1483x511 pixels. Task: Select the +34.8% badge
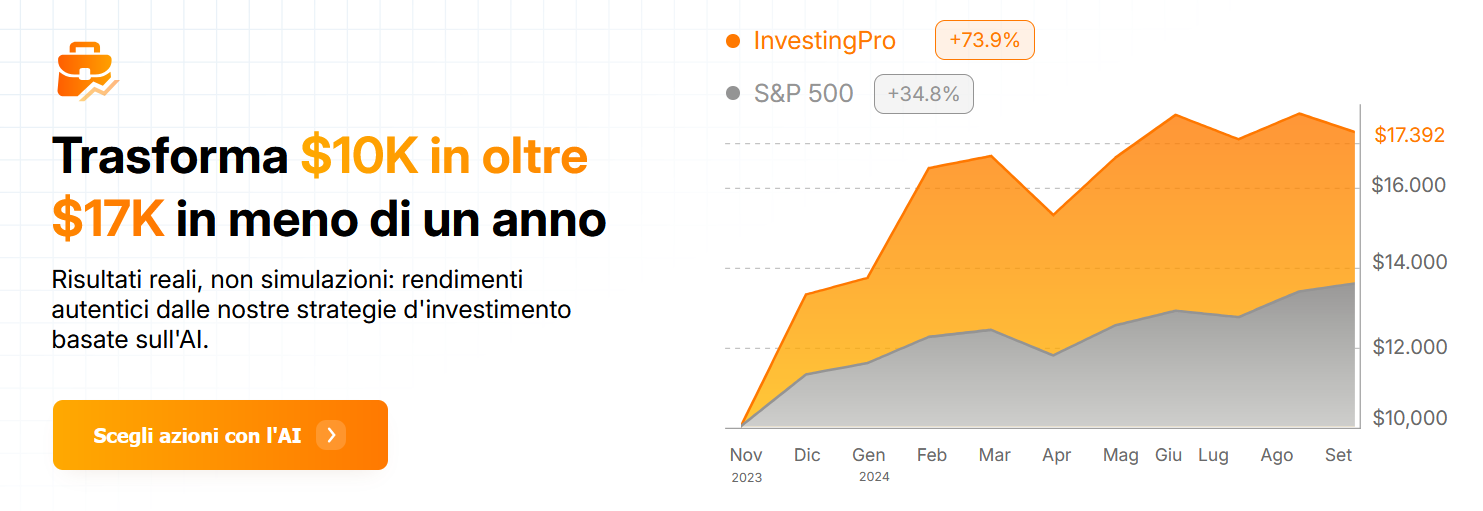[x=924, y=94]
